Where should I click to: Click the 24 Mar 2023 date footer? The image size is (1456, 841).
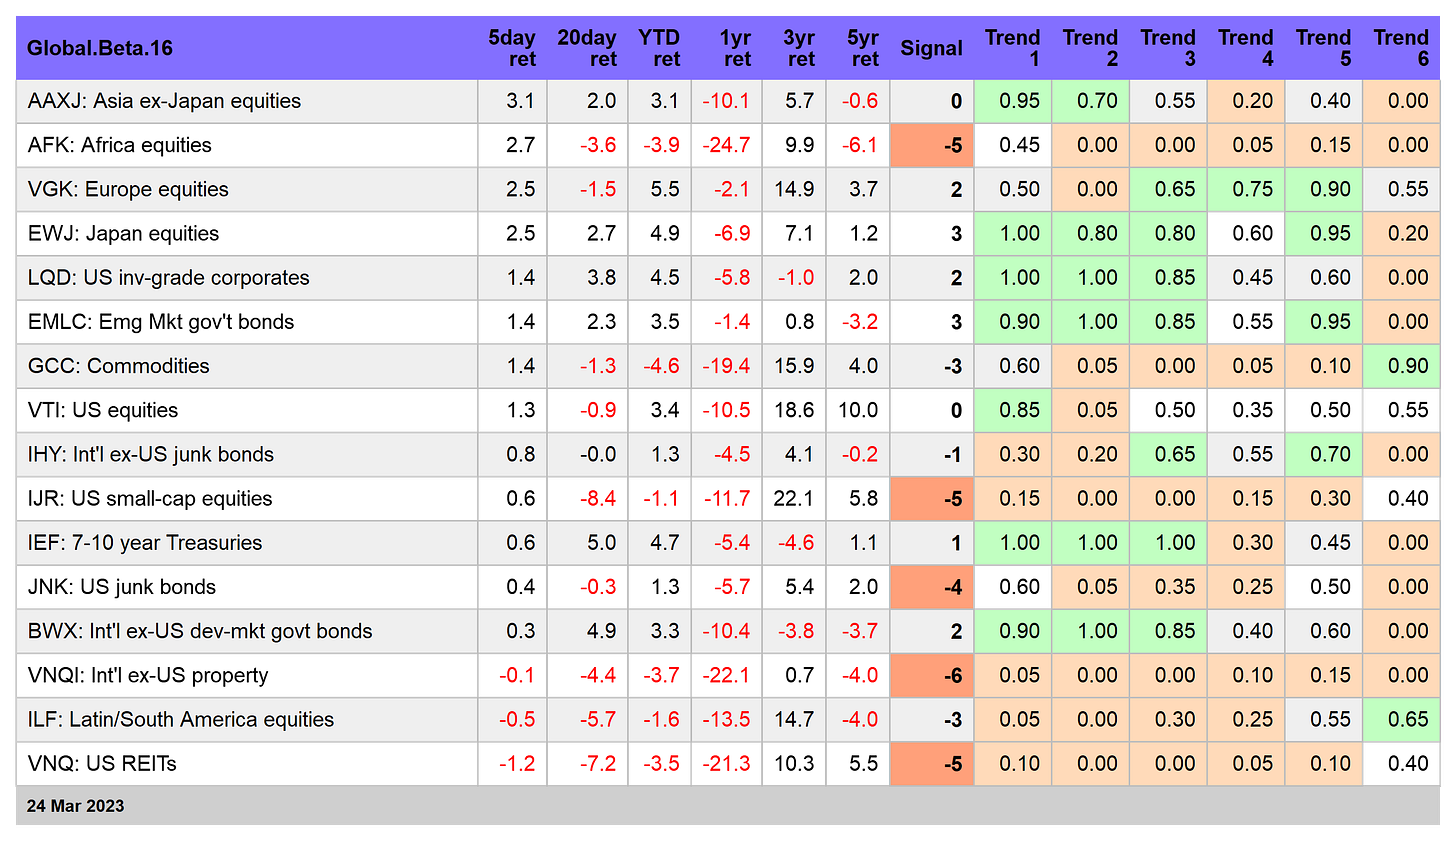coord(76,806)
